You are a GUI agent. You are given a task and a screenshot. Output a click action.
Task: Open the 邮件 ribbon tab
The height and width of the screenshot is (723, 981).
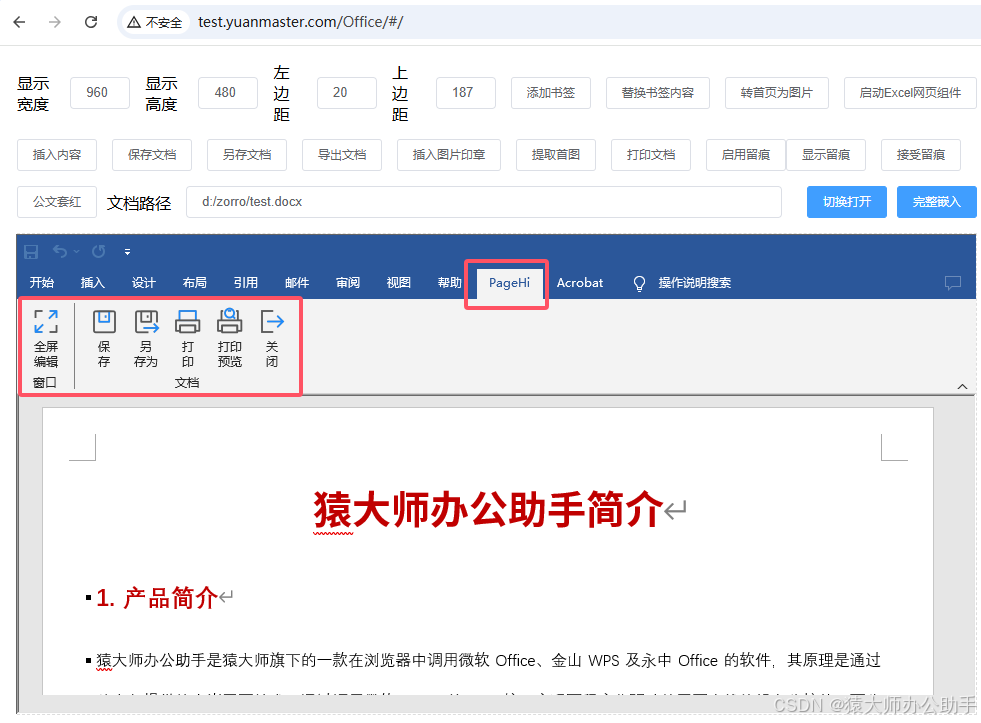pos(297,283)
